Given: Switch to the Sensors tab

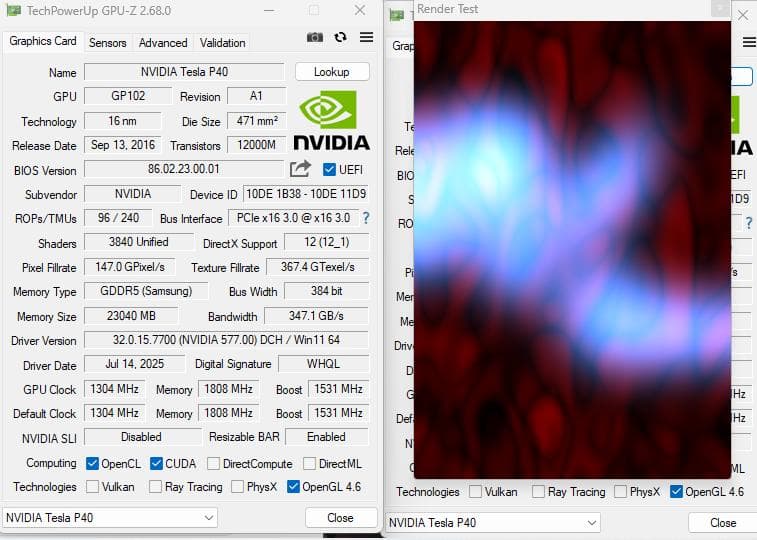Looking at the screenshot, I should coord(107,43).
